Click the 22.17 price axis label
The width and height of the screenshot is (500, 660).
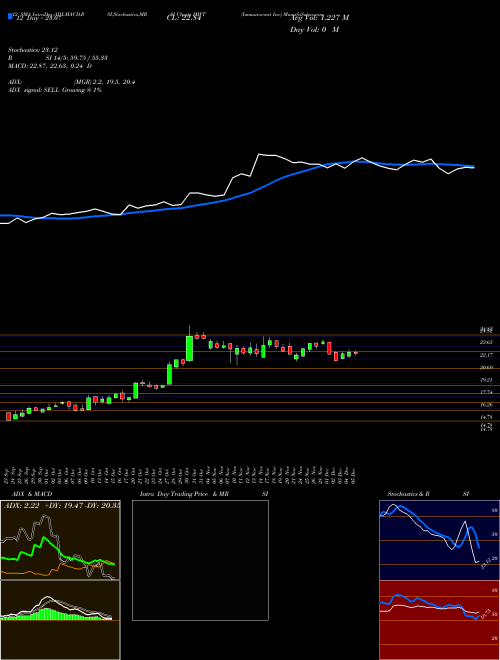point(489,355)
